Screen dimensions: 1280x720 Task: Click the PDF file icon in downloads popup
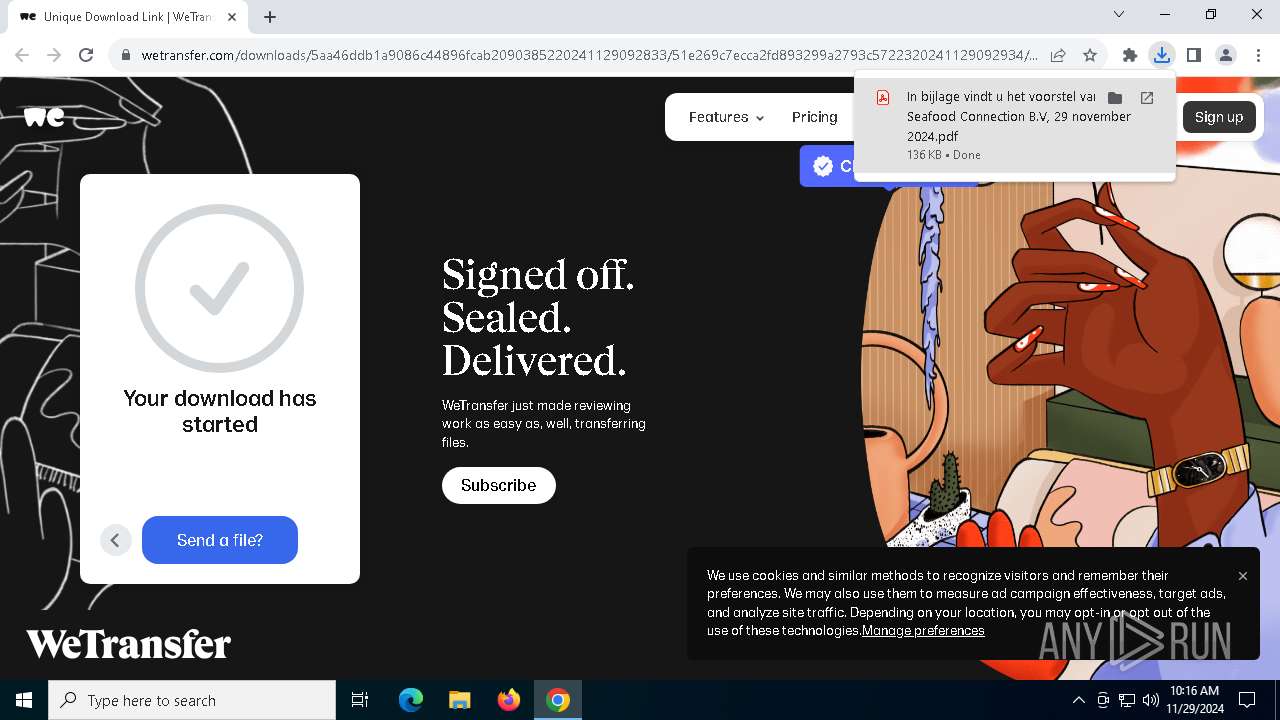[883, 98]
